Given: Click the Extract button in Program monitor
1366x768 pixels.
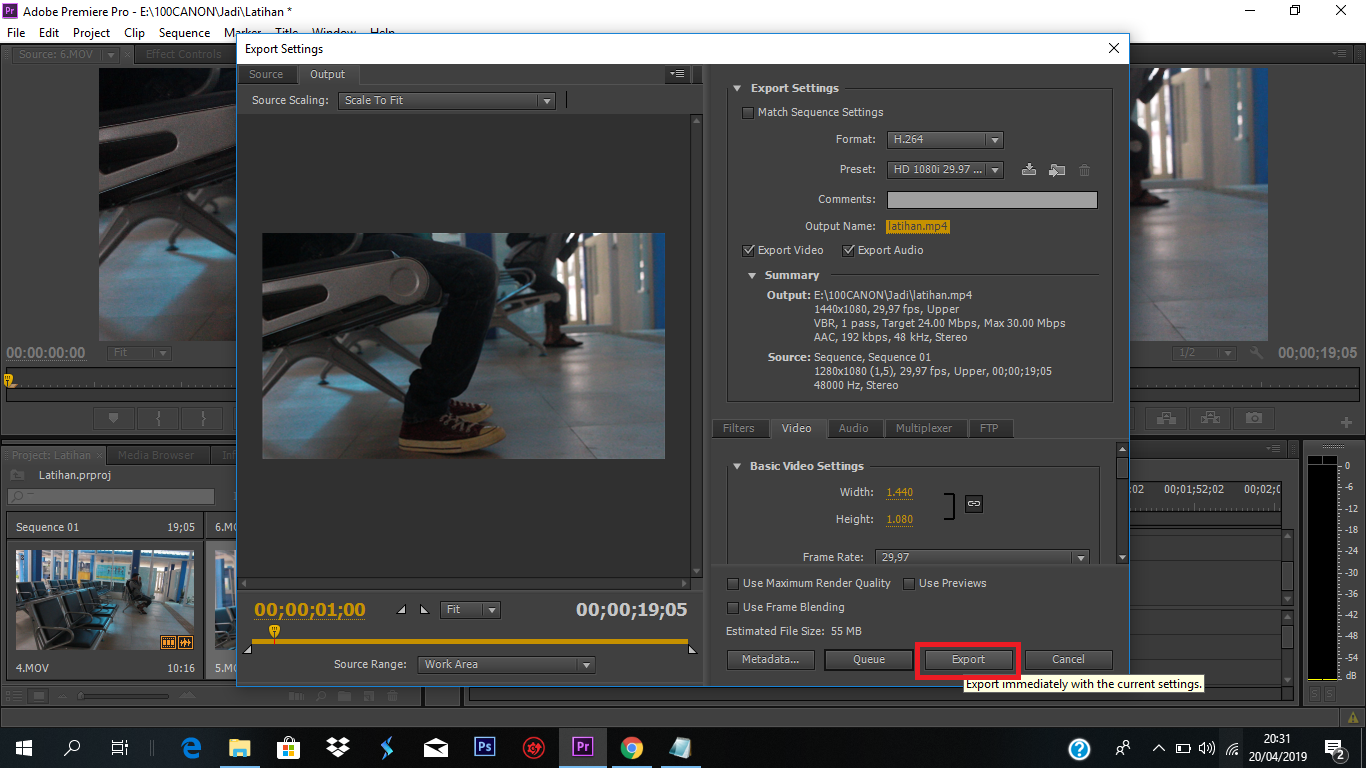Looking at the screenshot, I should (1210, 418).
